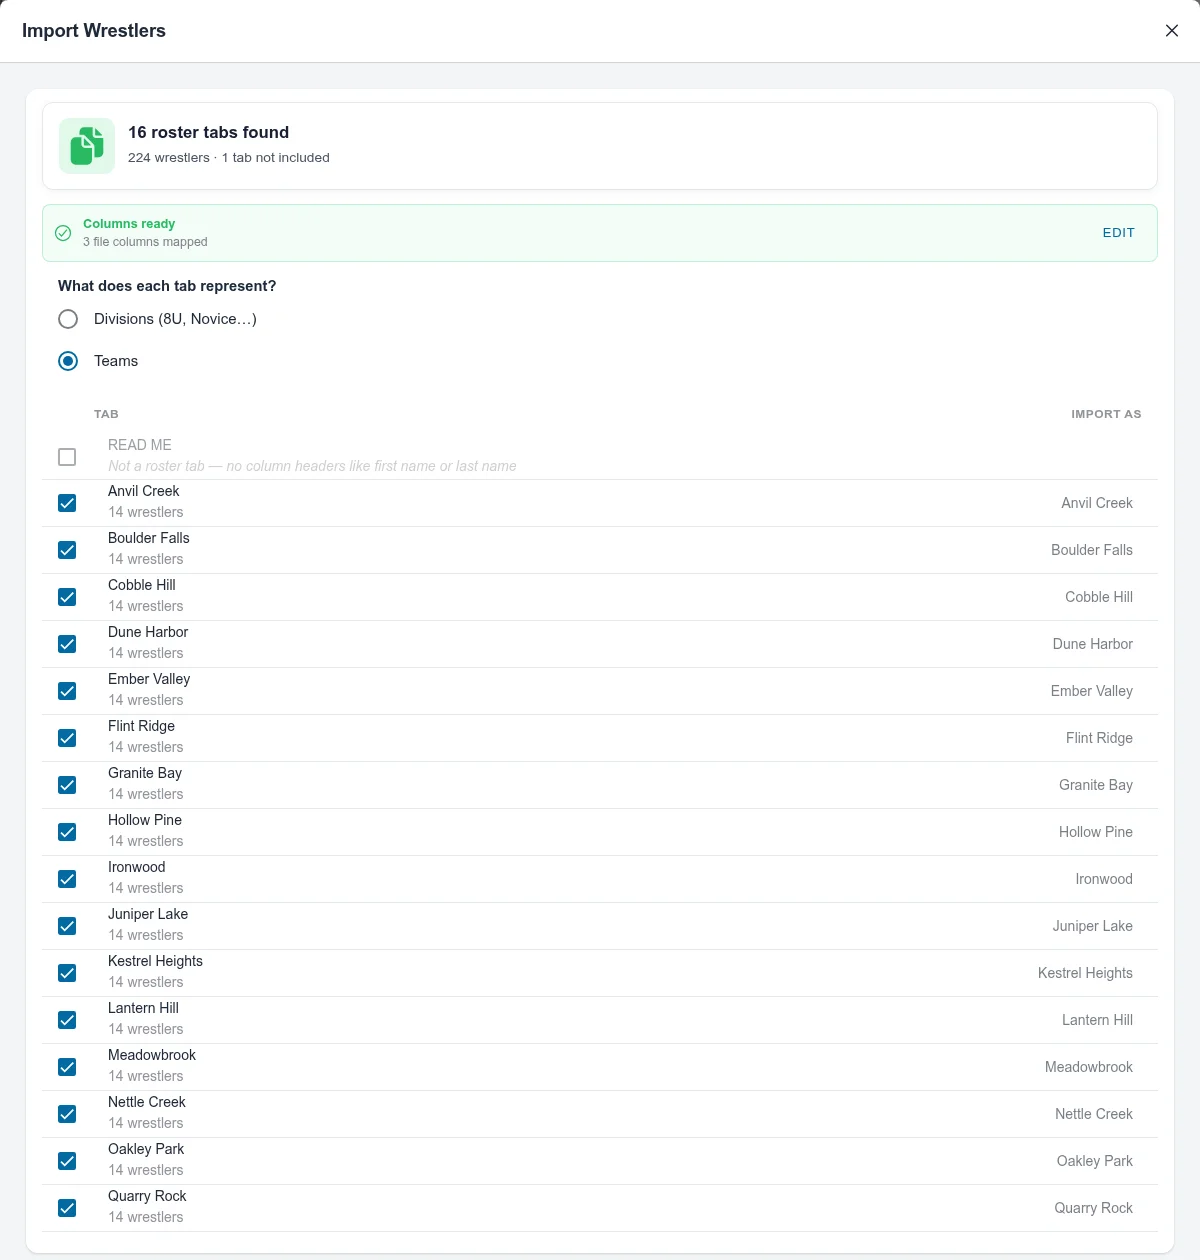Click the Meadowbrook tab name
Image resolution: width=1200 pixels, height=1260 pixels.
click(152, 1055)
